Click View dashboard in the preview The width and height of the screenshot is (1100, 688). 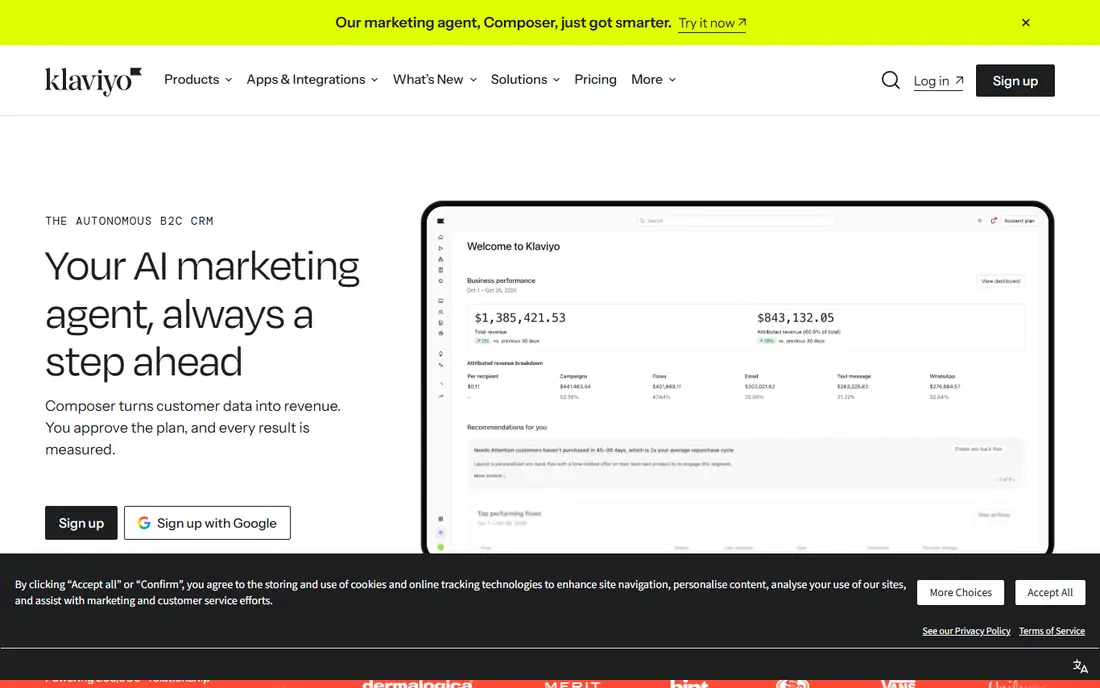1001,281
